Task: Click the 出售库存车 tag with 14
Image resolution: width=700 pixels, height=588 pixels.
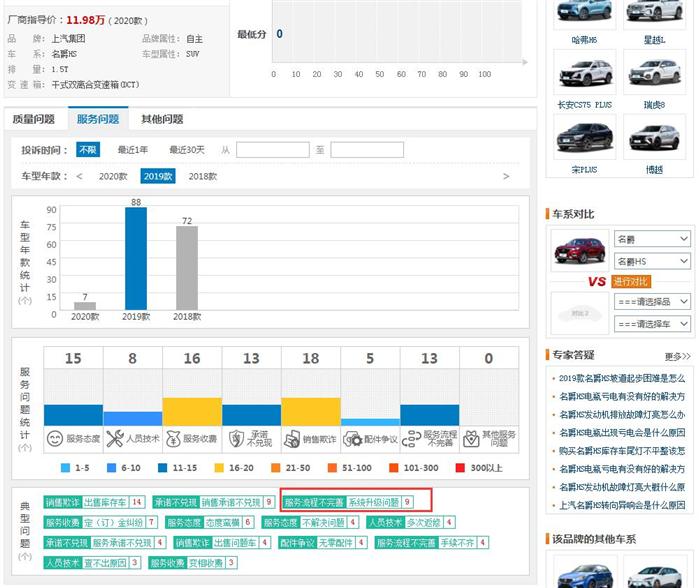Action: (94, 502)
